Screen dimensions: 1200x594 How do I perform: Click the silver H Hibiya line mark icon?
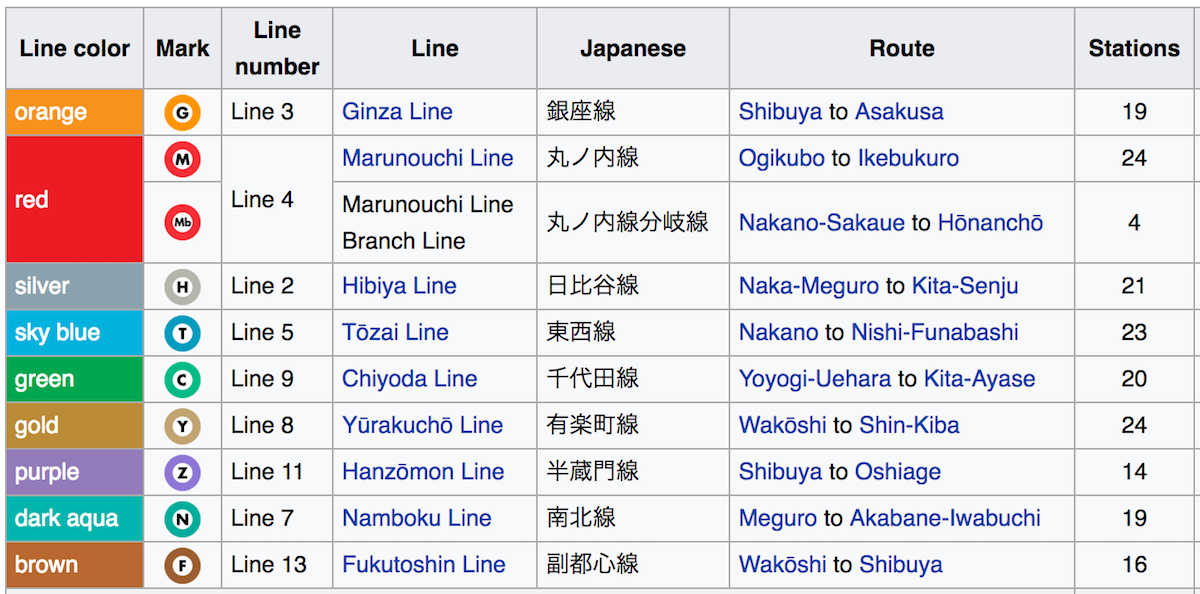[182, 286]
